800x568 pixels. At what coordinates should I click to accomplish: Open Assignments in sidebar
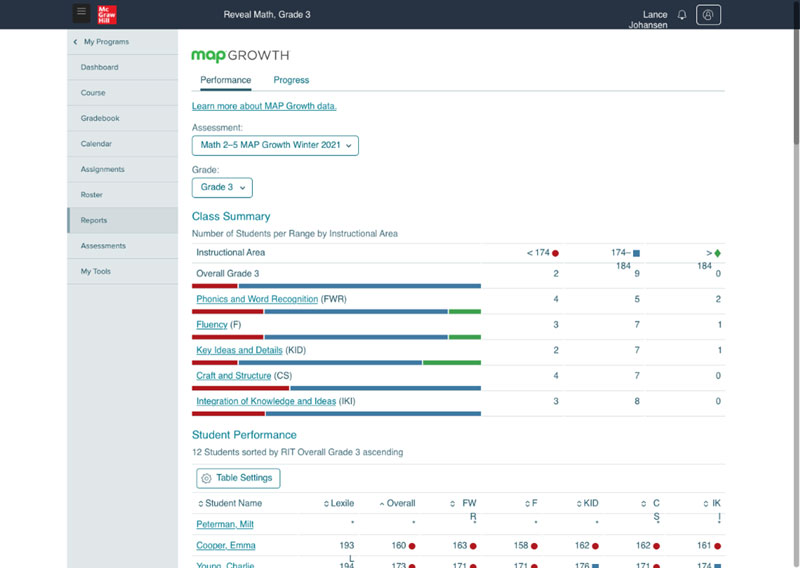pos(122,169)
